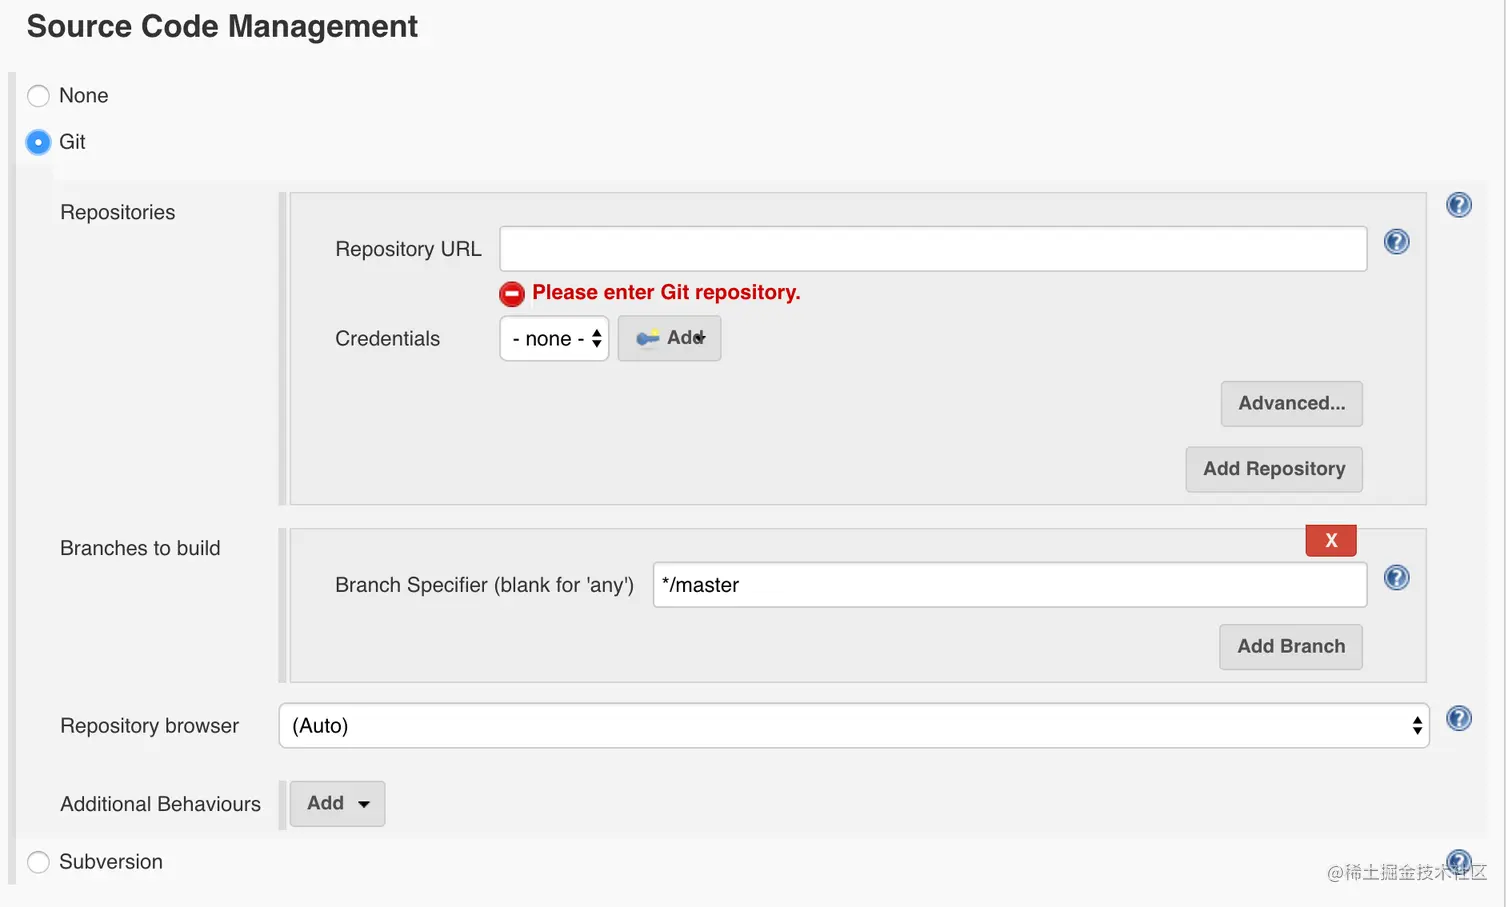Click into the Repository URL text field
The width and height of the screenshot is (1512, 907).
pos(933,249)
